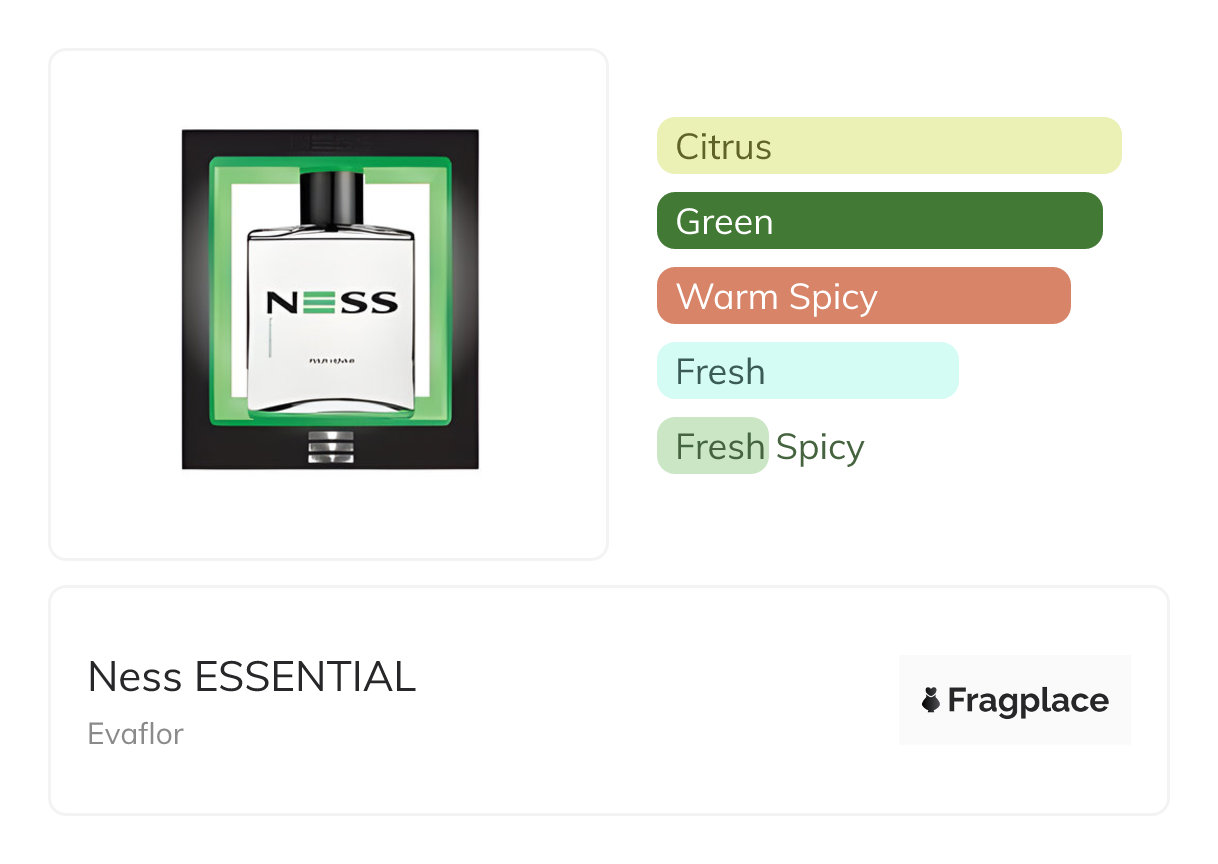
Task: Click the Fragplace bottle logo icon
Action: tap(931, 700)
